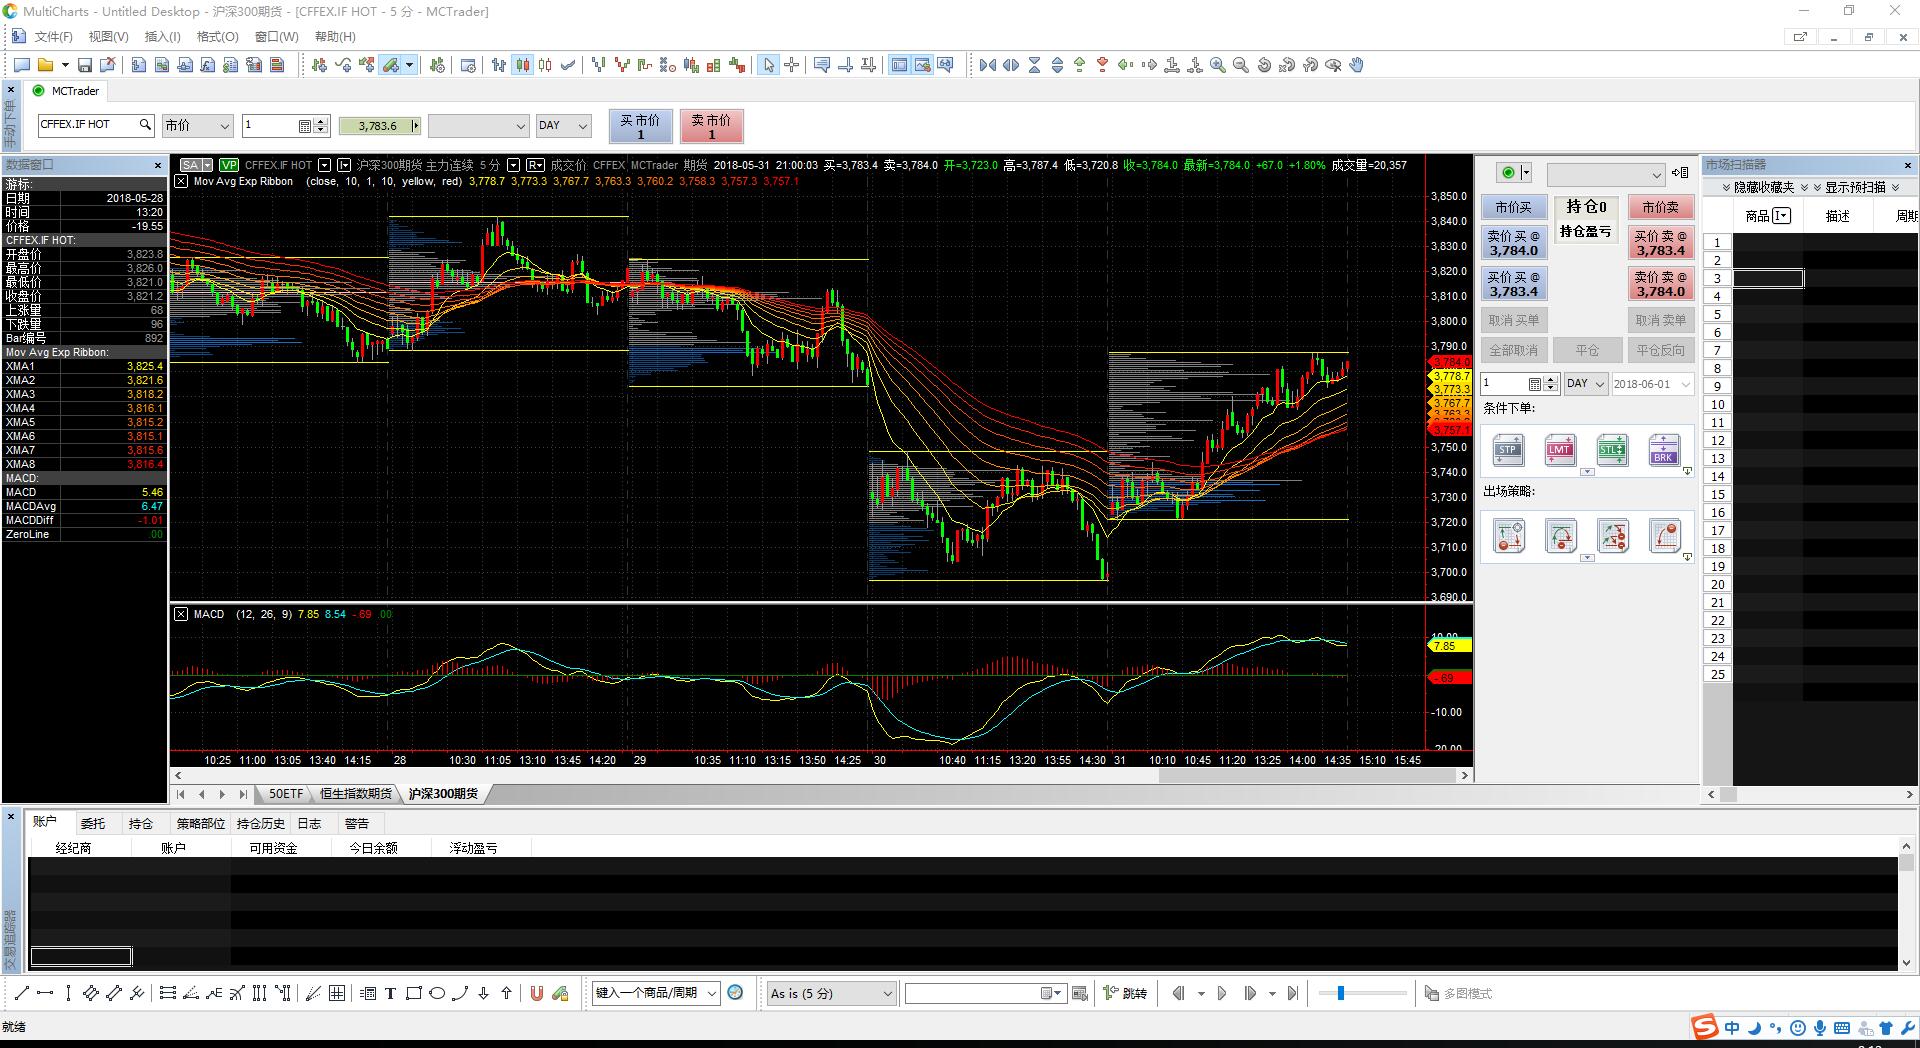Toggle the magnet snap mode icon

pyautogui.click(x=536, y=993)
